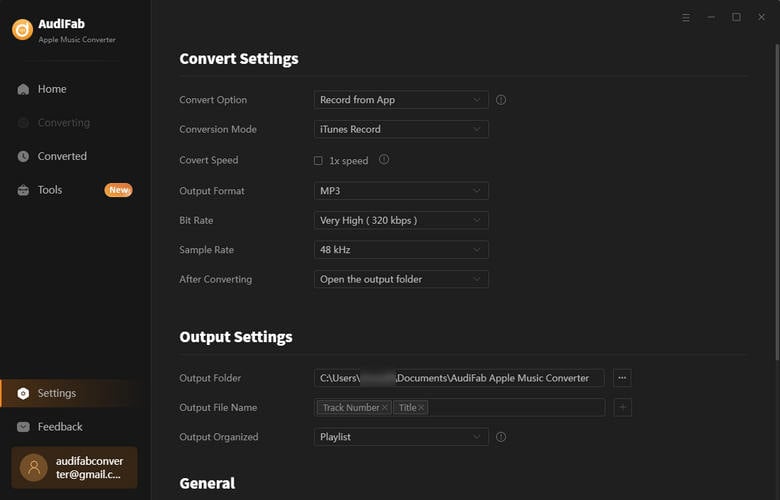
Task: Browse for output folder with ellipsis button
Action: point(622,378)
